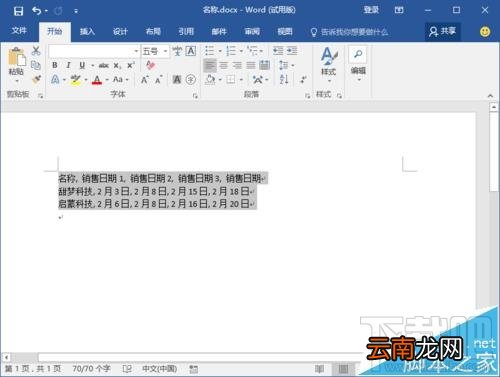Viewport: 500px width, 377px height.
Task: Switch to the 邮件 tab
Action: pos(219,32)
